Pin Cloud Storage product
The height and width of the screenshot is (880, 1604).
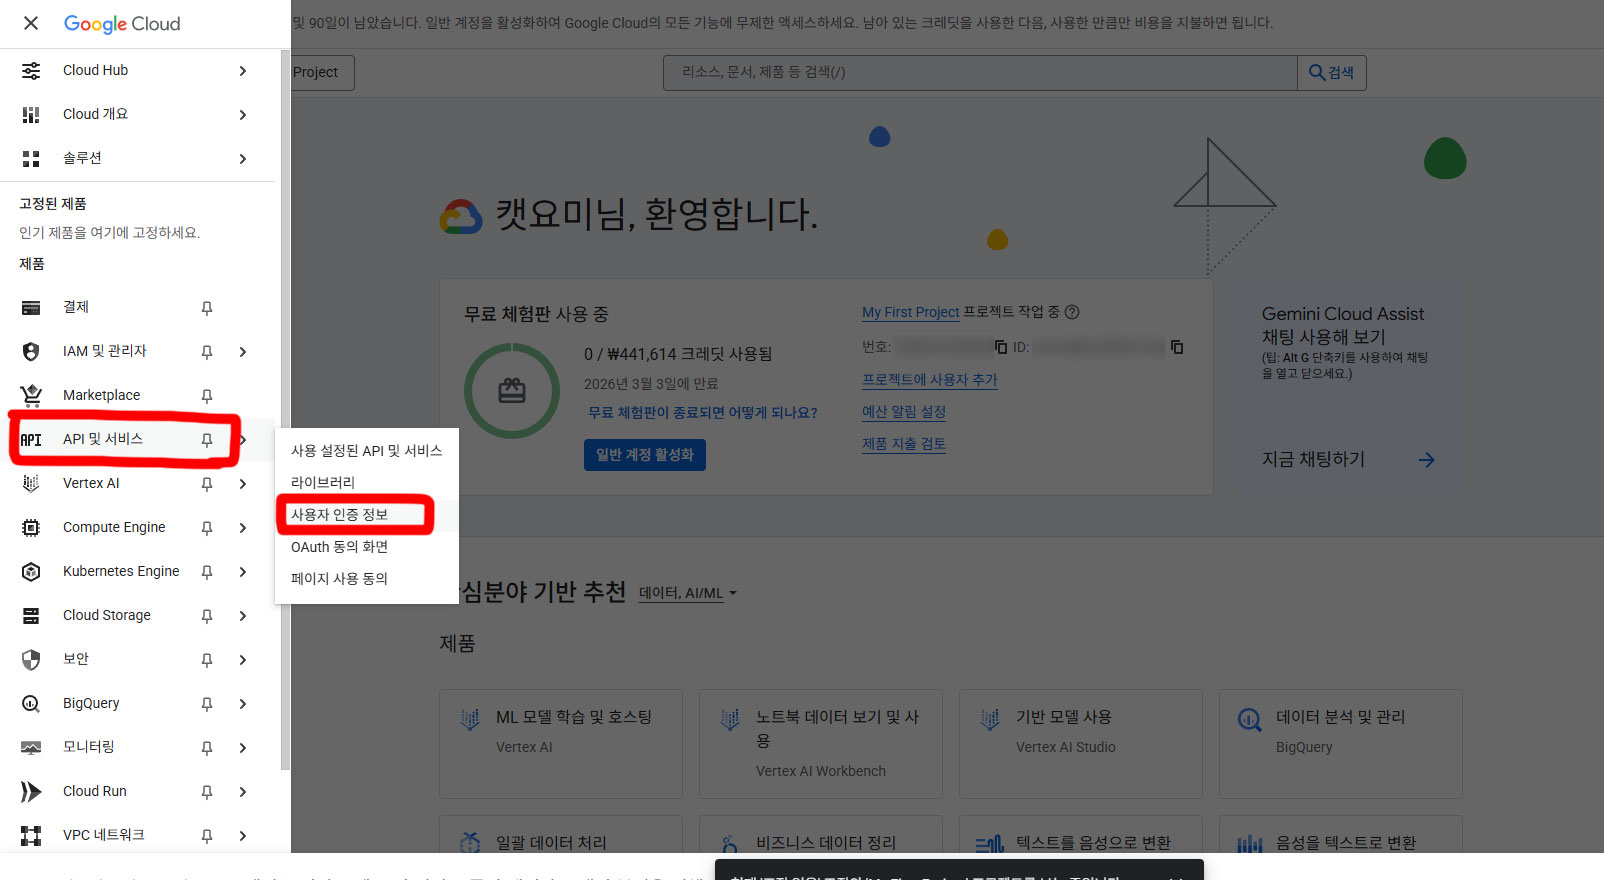click(x=207, y=616)
